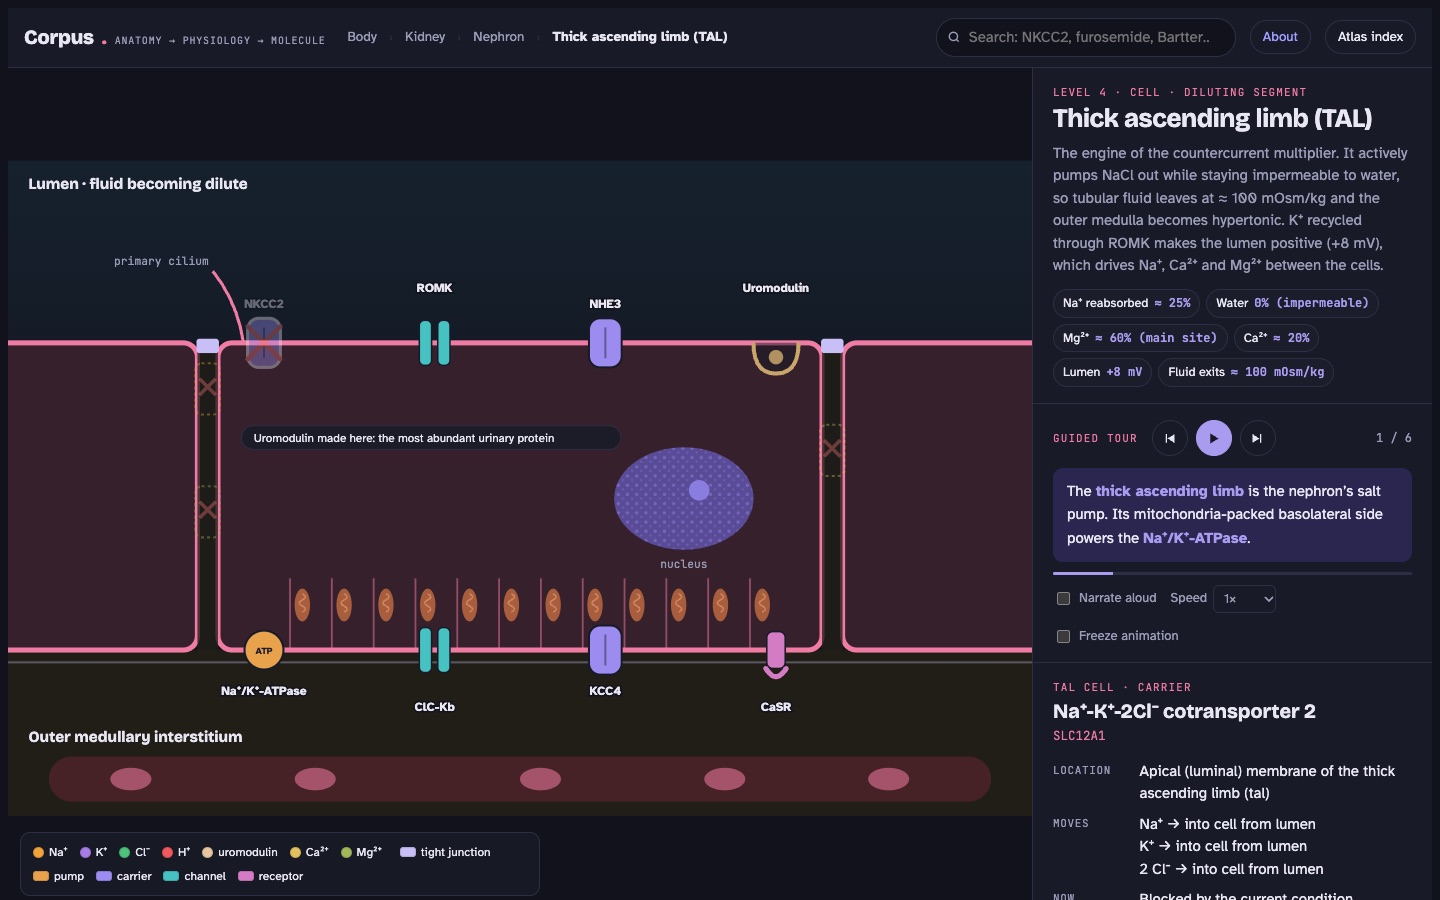Click the Lumen +8 mV chip
This screenshot has width=1440, height=900.
tap(1102, 372)
